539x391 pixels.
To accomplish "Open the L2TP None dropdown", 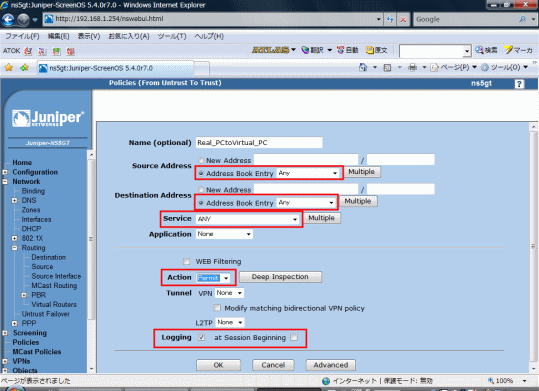I will (x=230, y=323).
